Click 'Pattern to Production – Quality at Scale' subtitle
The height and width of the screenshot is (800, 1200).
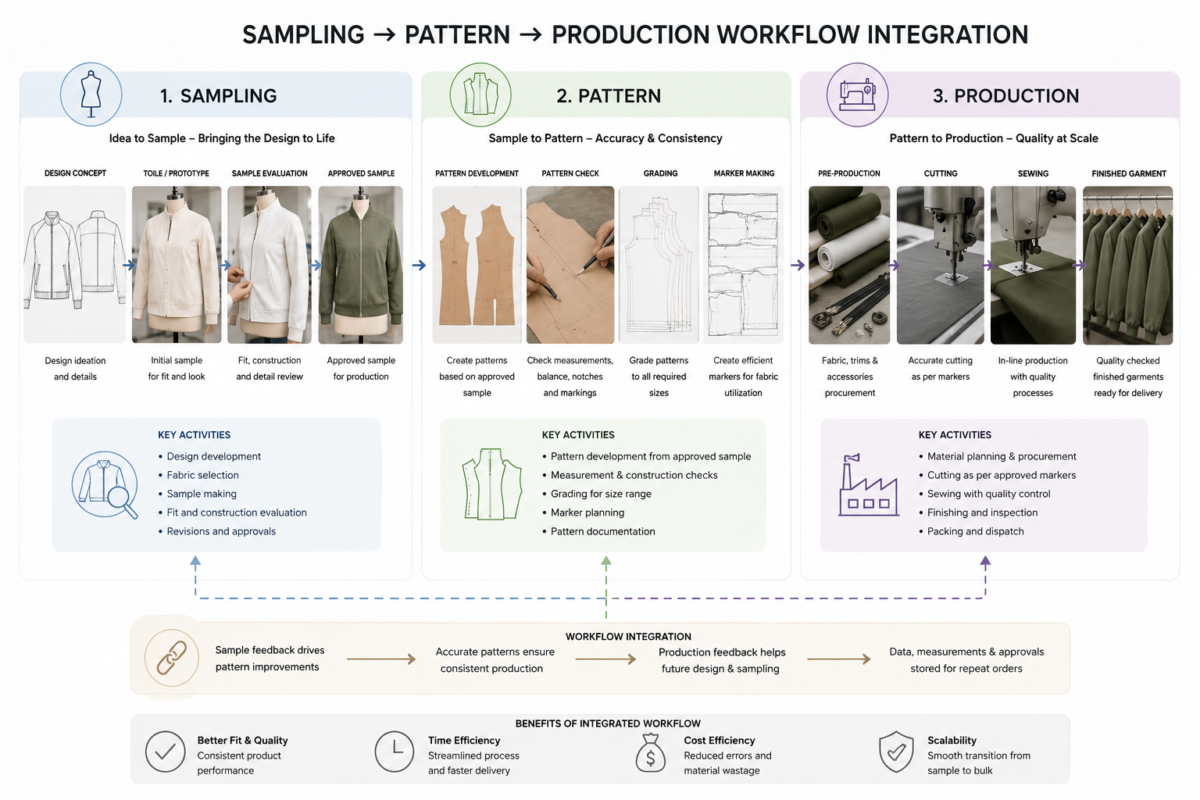point(992,138)
